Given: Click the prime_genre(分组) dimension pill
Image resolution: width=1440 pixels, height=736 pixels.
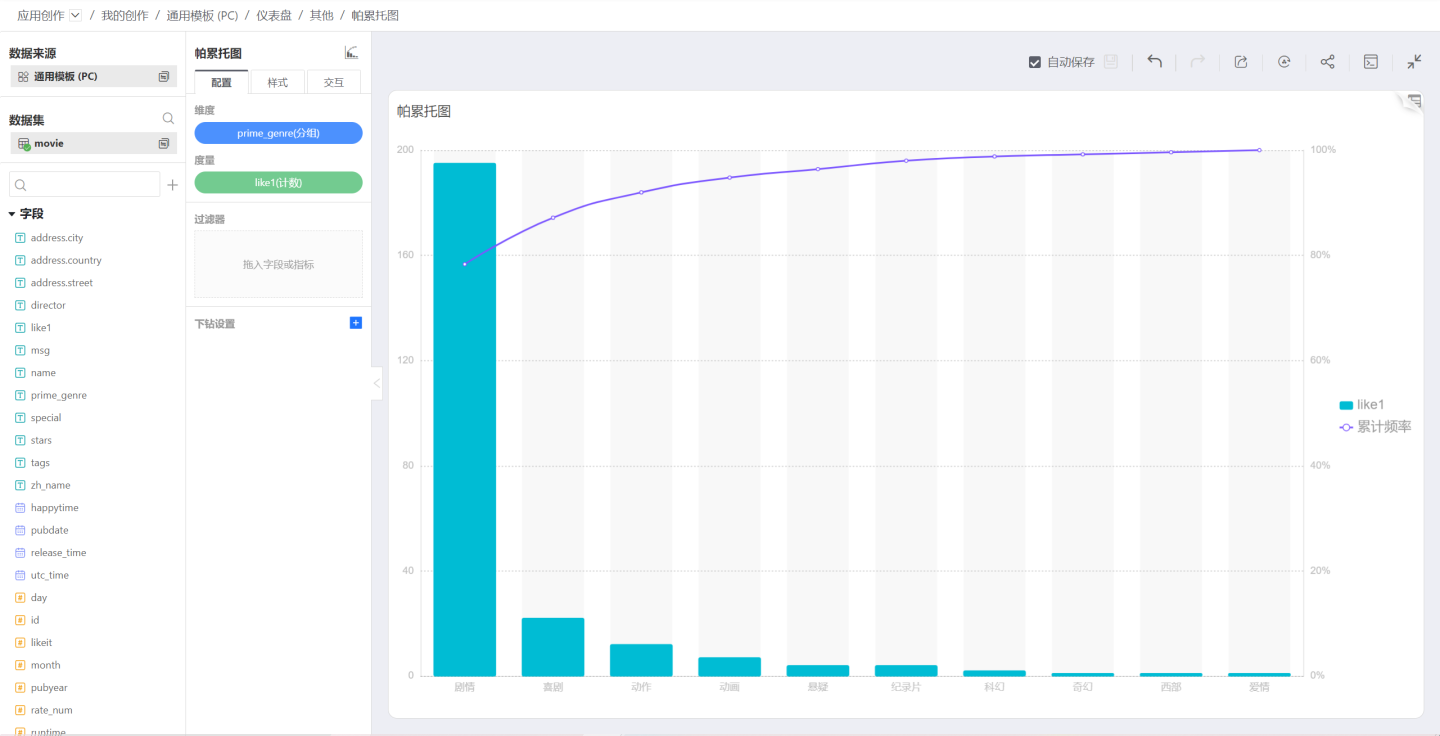Looking at the screenshot, I should point(278,133).
